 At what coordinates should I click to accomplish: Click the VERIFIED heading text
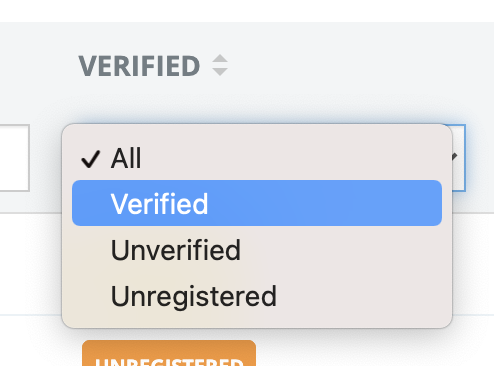(139, 66)
